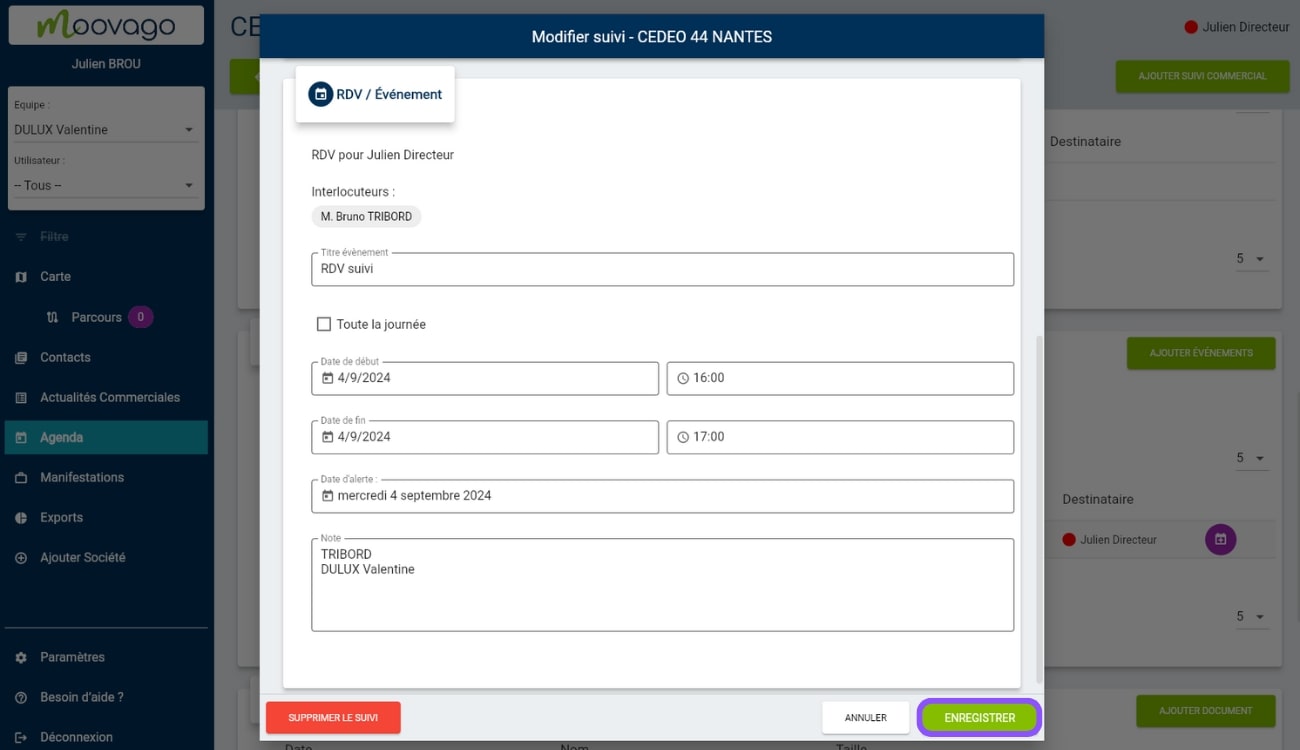Click Ajouter Document button

click(1206, 711)
